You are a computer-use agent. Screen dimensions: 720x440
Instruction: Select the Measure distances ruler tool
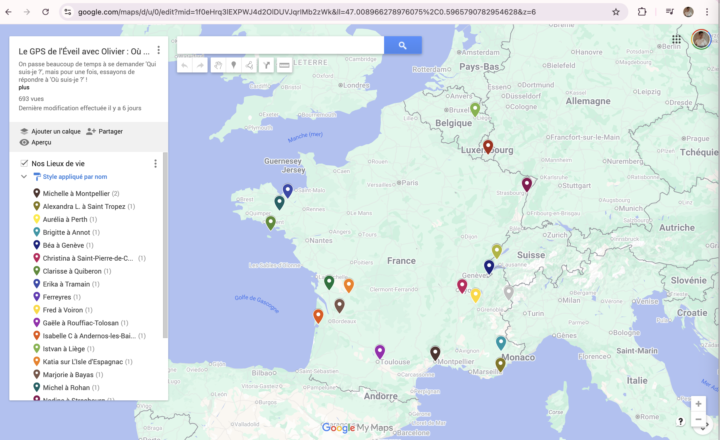point(284,65)
